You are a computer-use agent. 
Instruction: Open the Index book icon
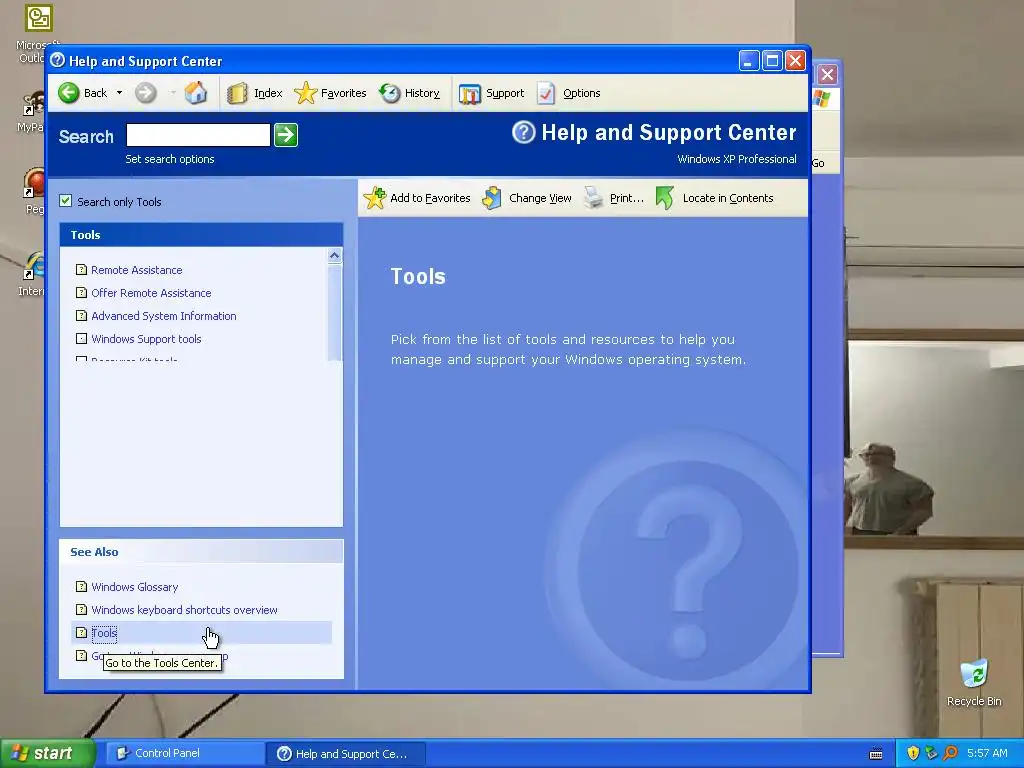coord(238,93)
